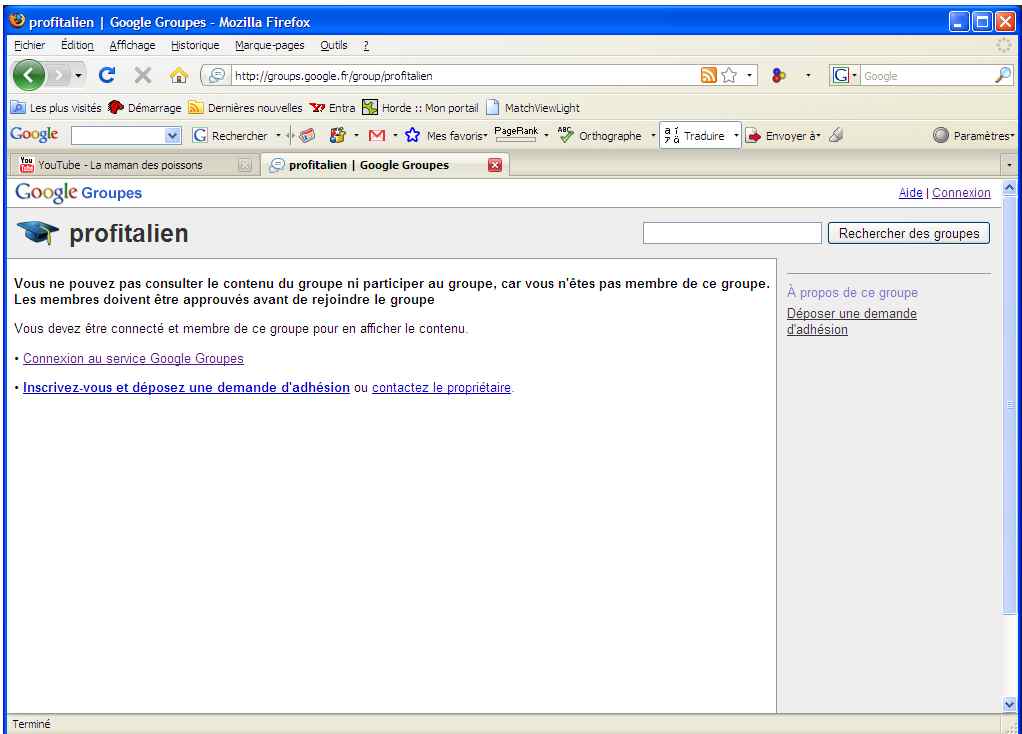The height and width of the screenshot is (734, 1022).
Task: Click the colorful blocks icon on Google toolbar
Action: [338, 136]
